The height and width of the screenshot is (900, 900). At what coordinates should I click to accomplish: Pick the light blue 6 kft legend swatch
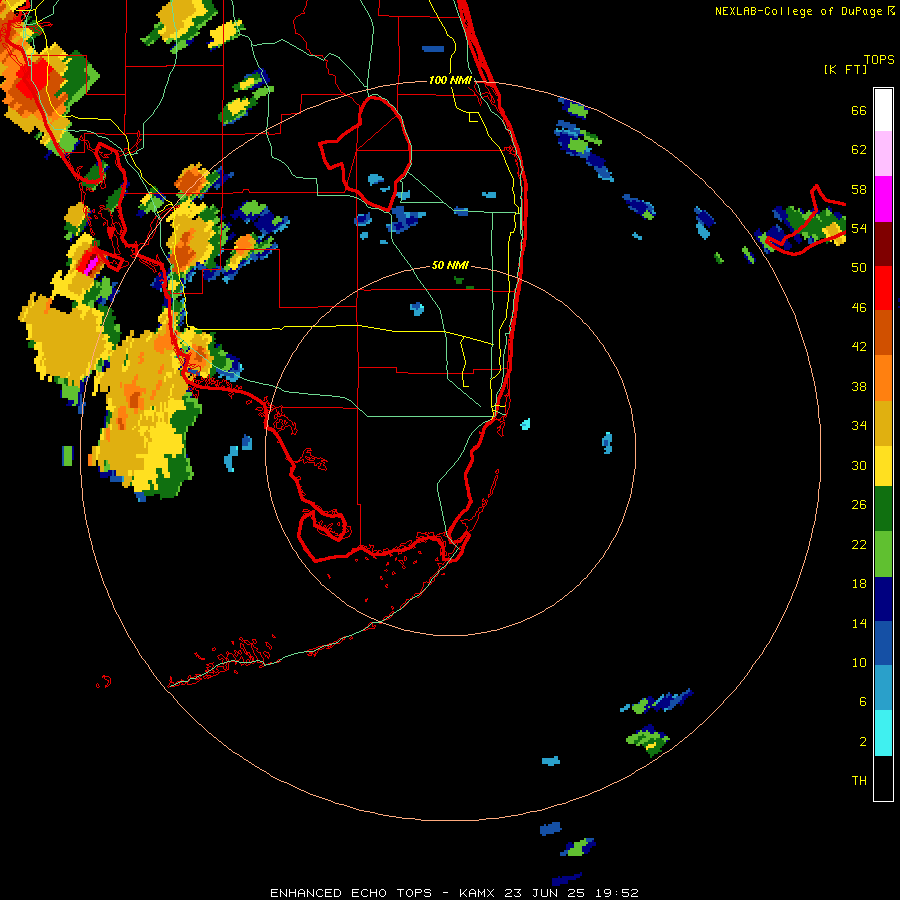click(x=883, y=688)
